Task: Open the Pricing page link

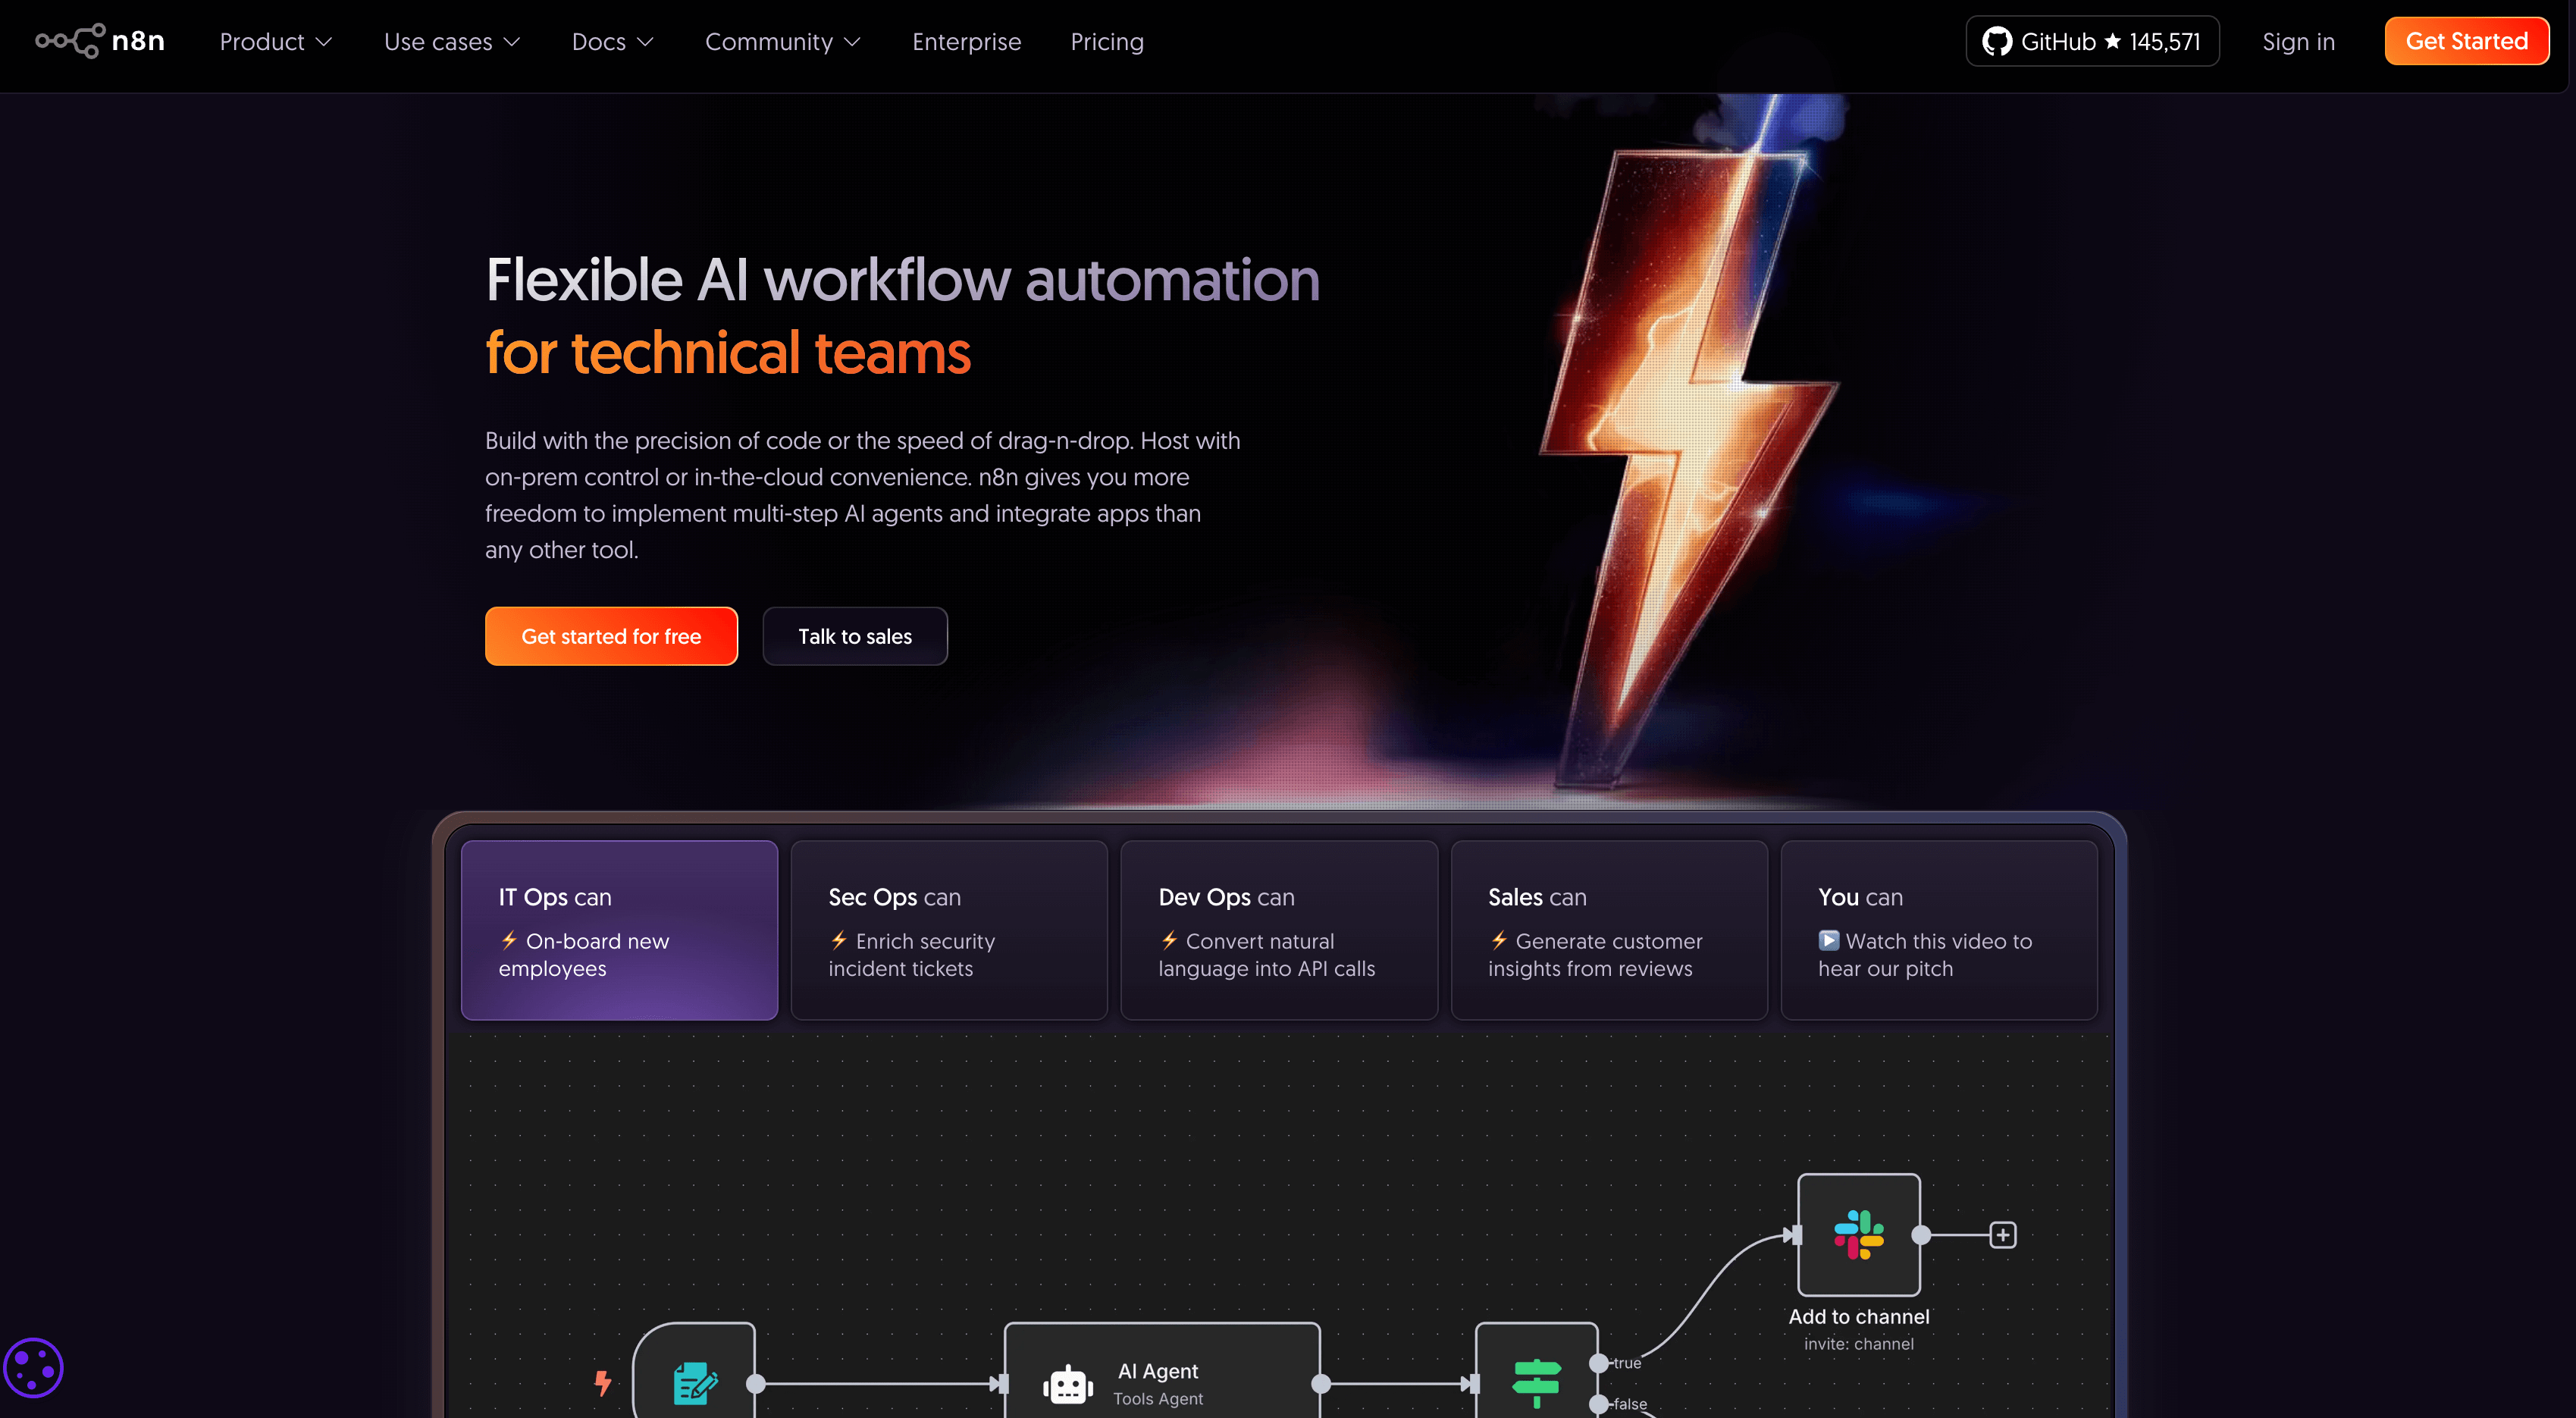Action: pos(1106,41)
